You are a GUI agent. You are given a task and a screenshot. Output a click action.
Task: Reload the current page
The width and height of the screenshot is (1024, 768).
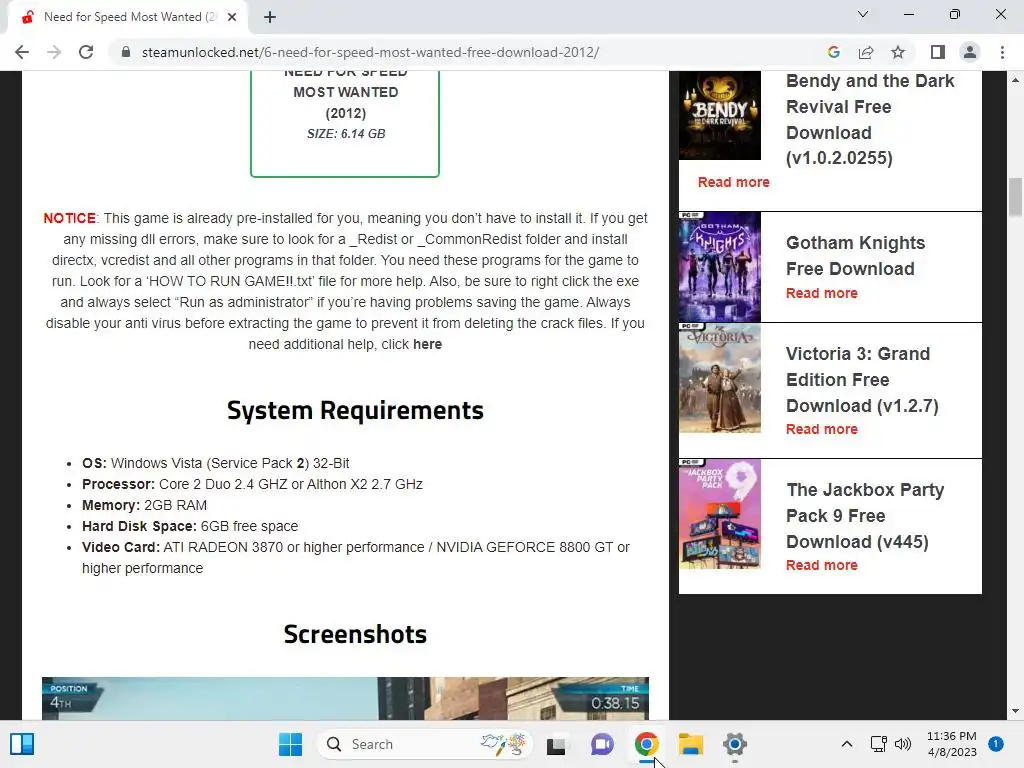[x=86, y=52]
